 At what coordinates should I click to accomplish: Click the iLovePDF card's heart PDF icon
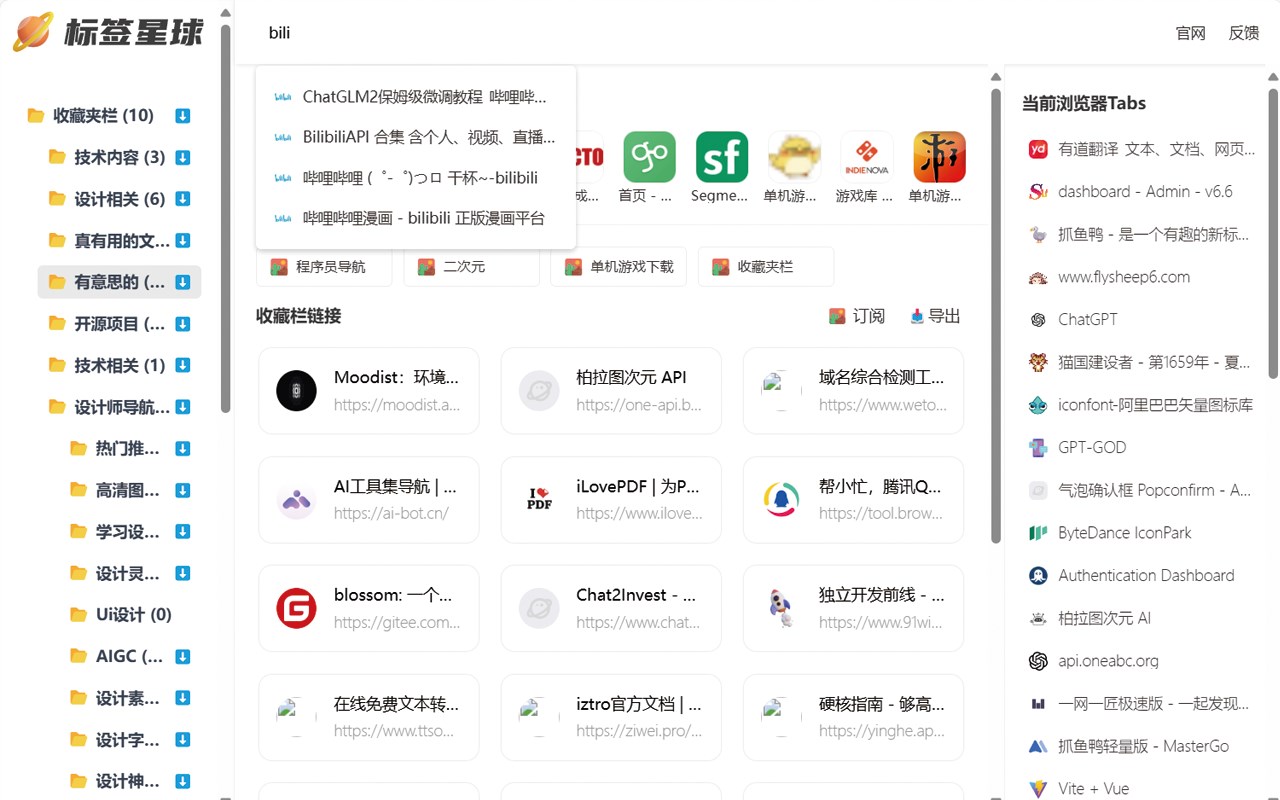(x=539, y=499)
